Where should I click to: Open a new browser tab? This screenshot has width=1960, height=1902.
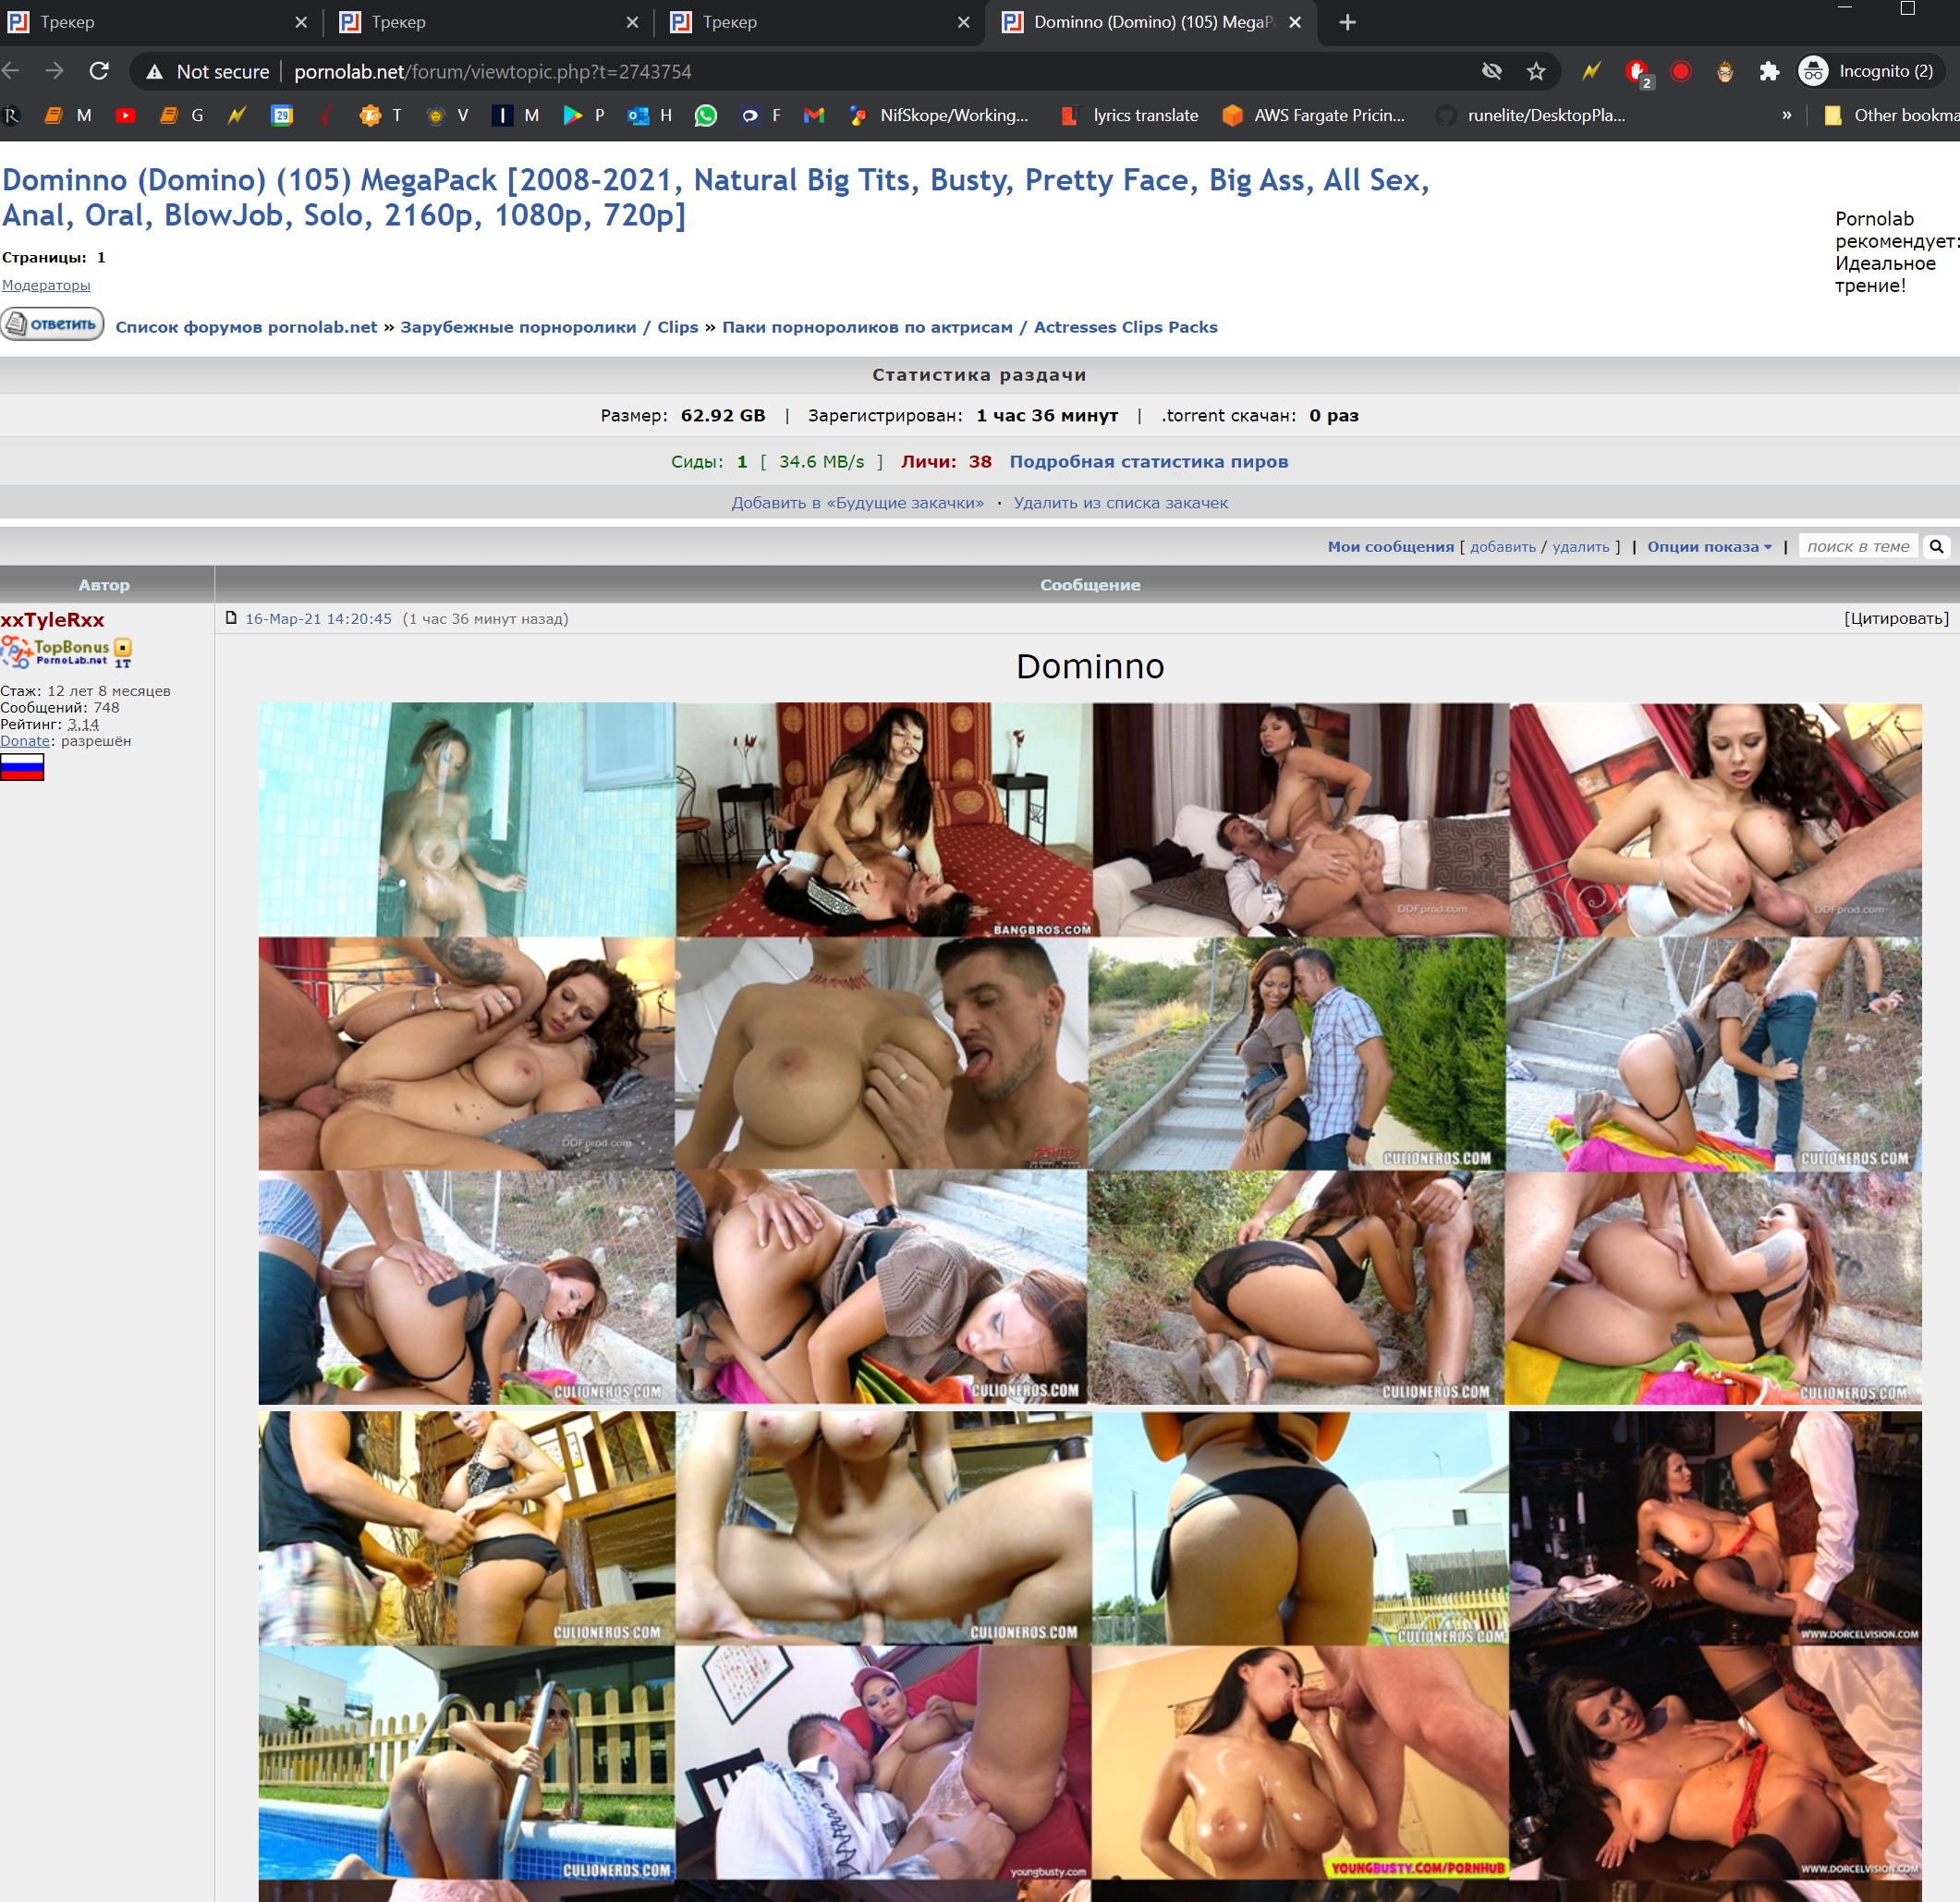(1347, 22)
